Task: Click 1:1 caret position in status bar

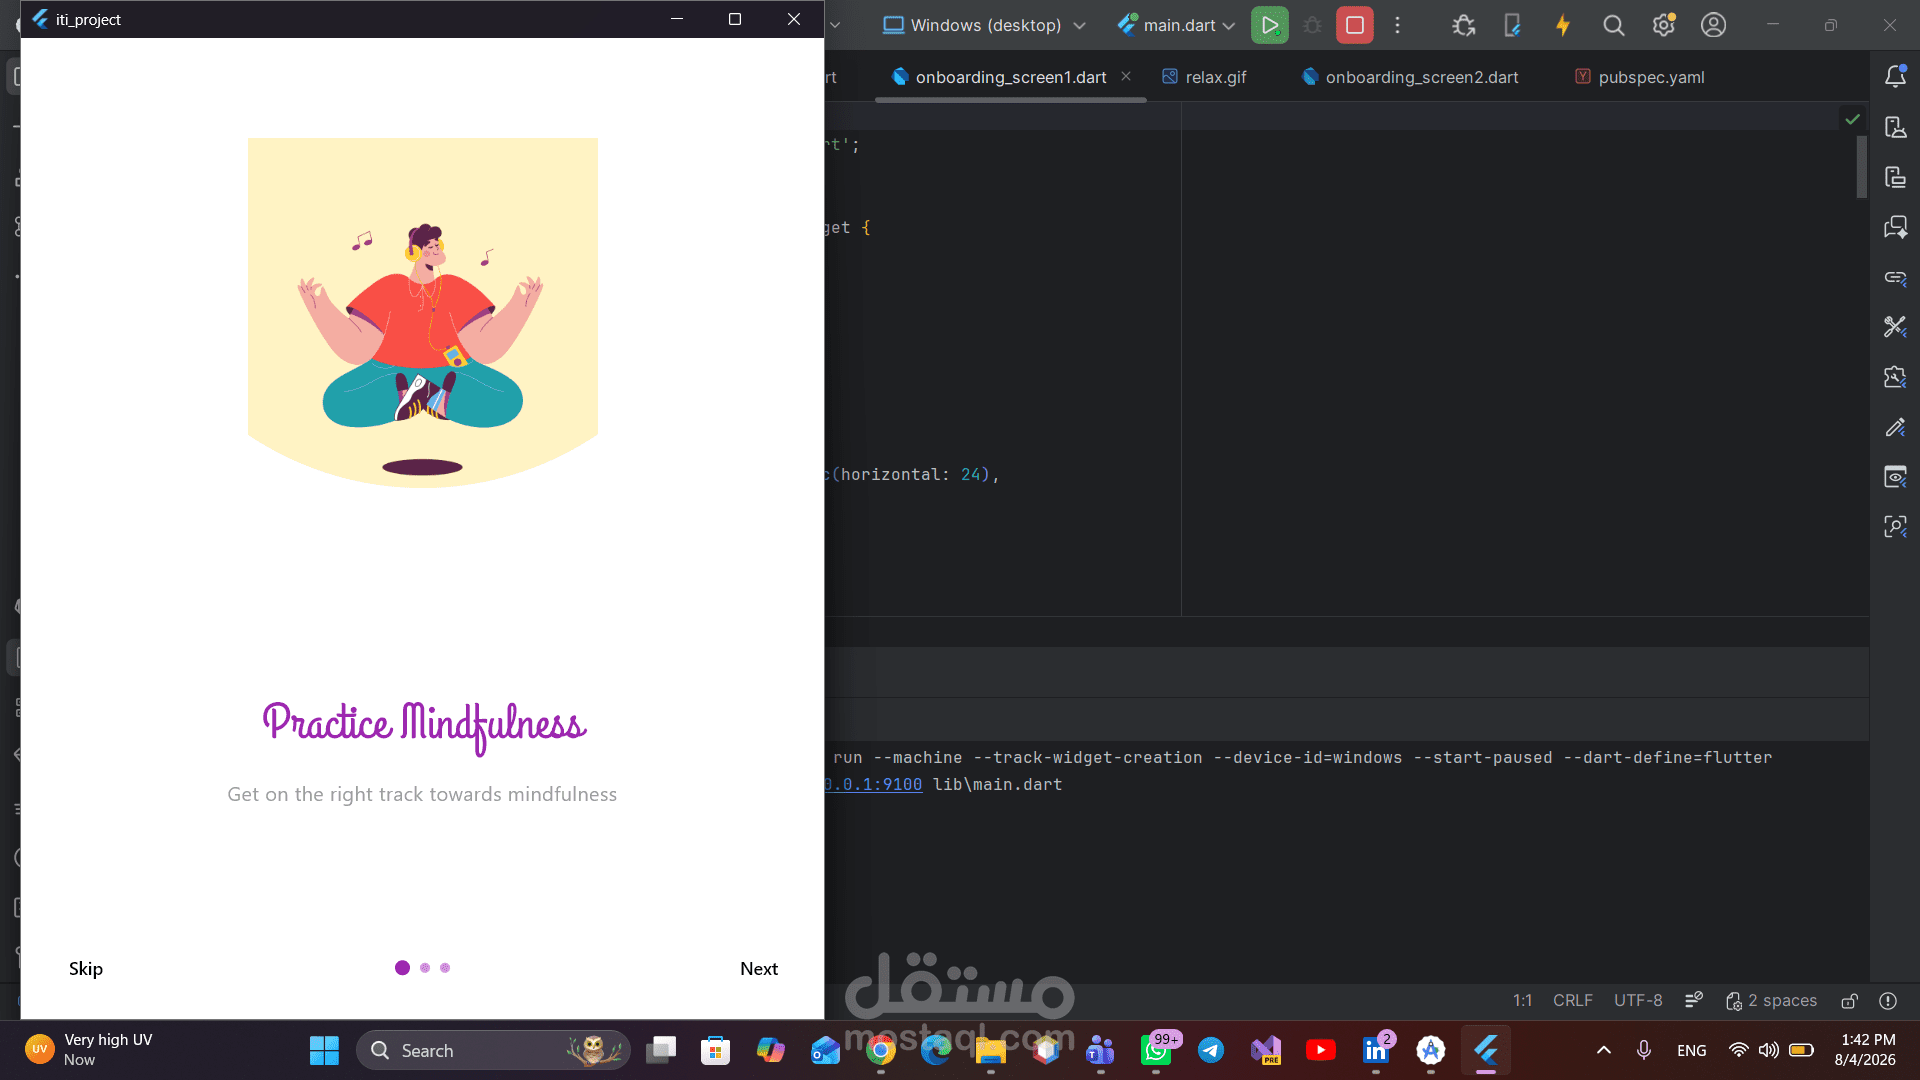Action: coord(1522,1001)
